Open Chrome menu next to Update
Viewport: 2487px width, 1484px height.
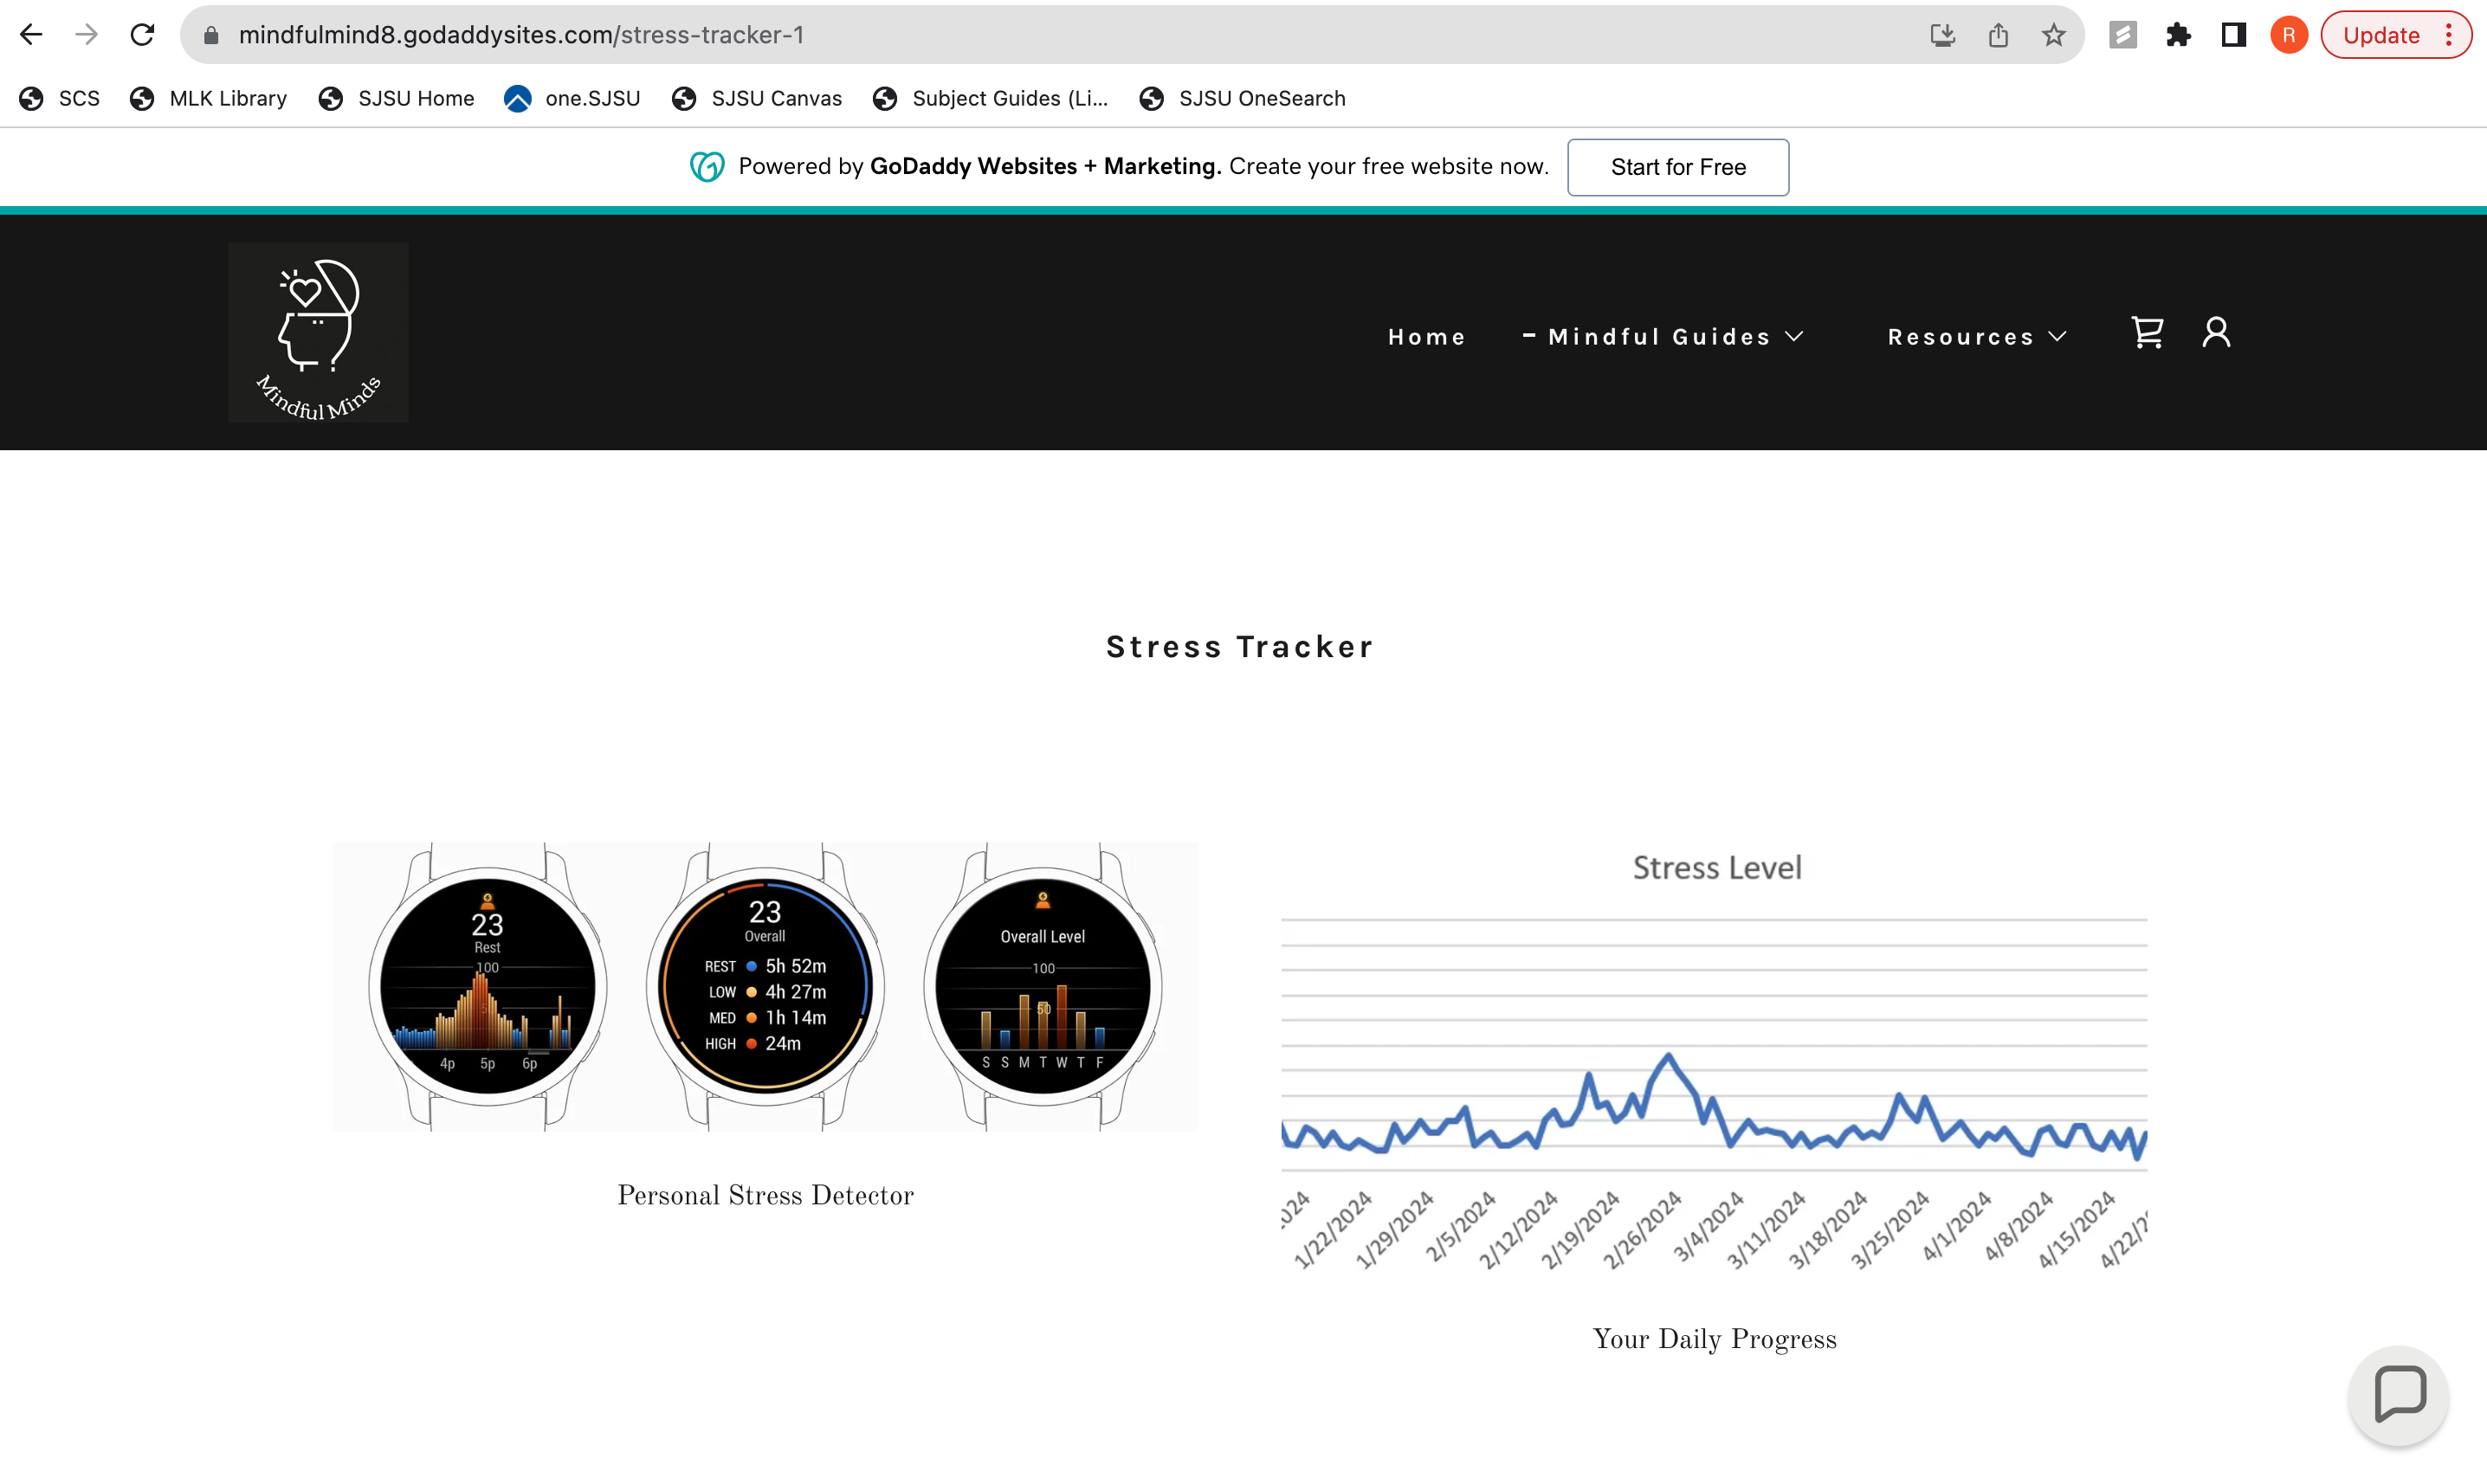pos(2449,35)
